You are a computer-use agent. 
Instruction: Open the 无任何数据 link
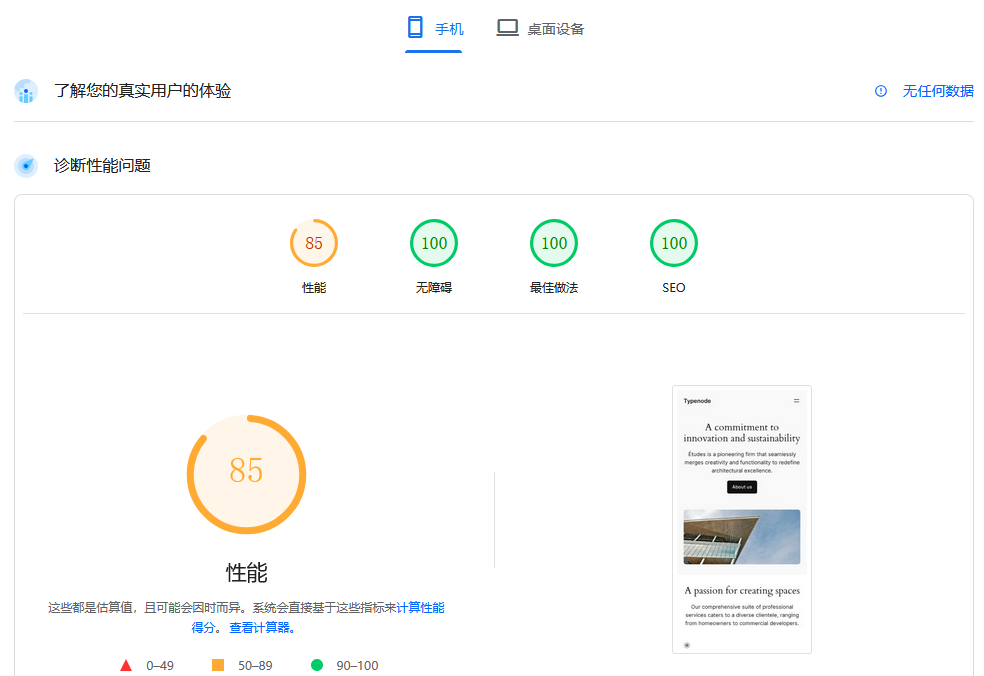coord(938,91)
